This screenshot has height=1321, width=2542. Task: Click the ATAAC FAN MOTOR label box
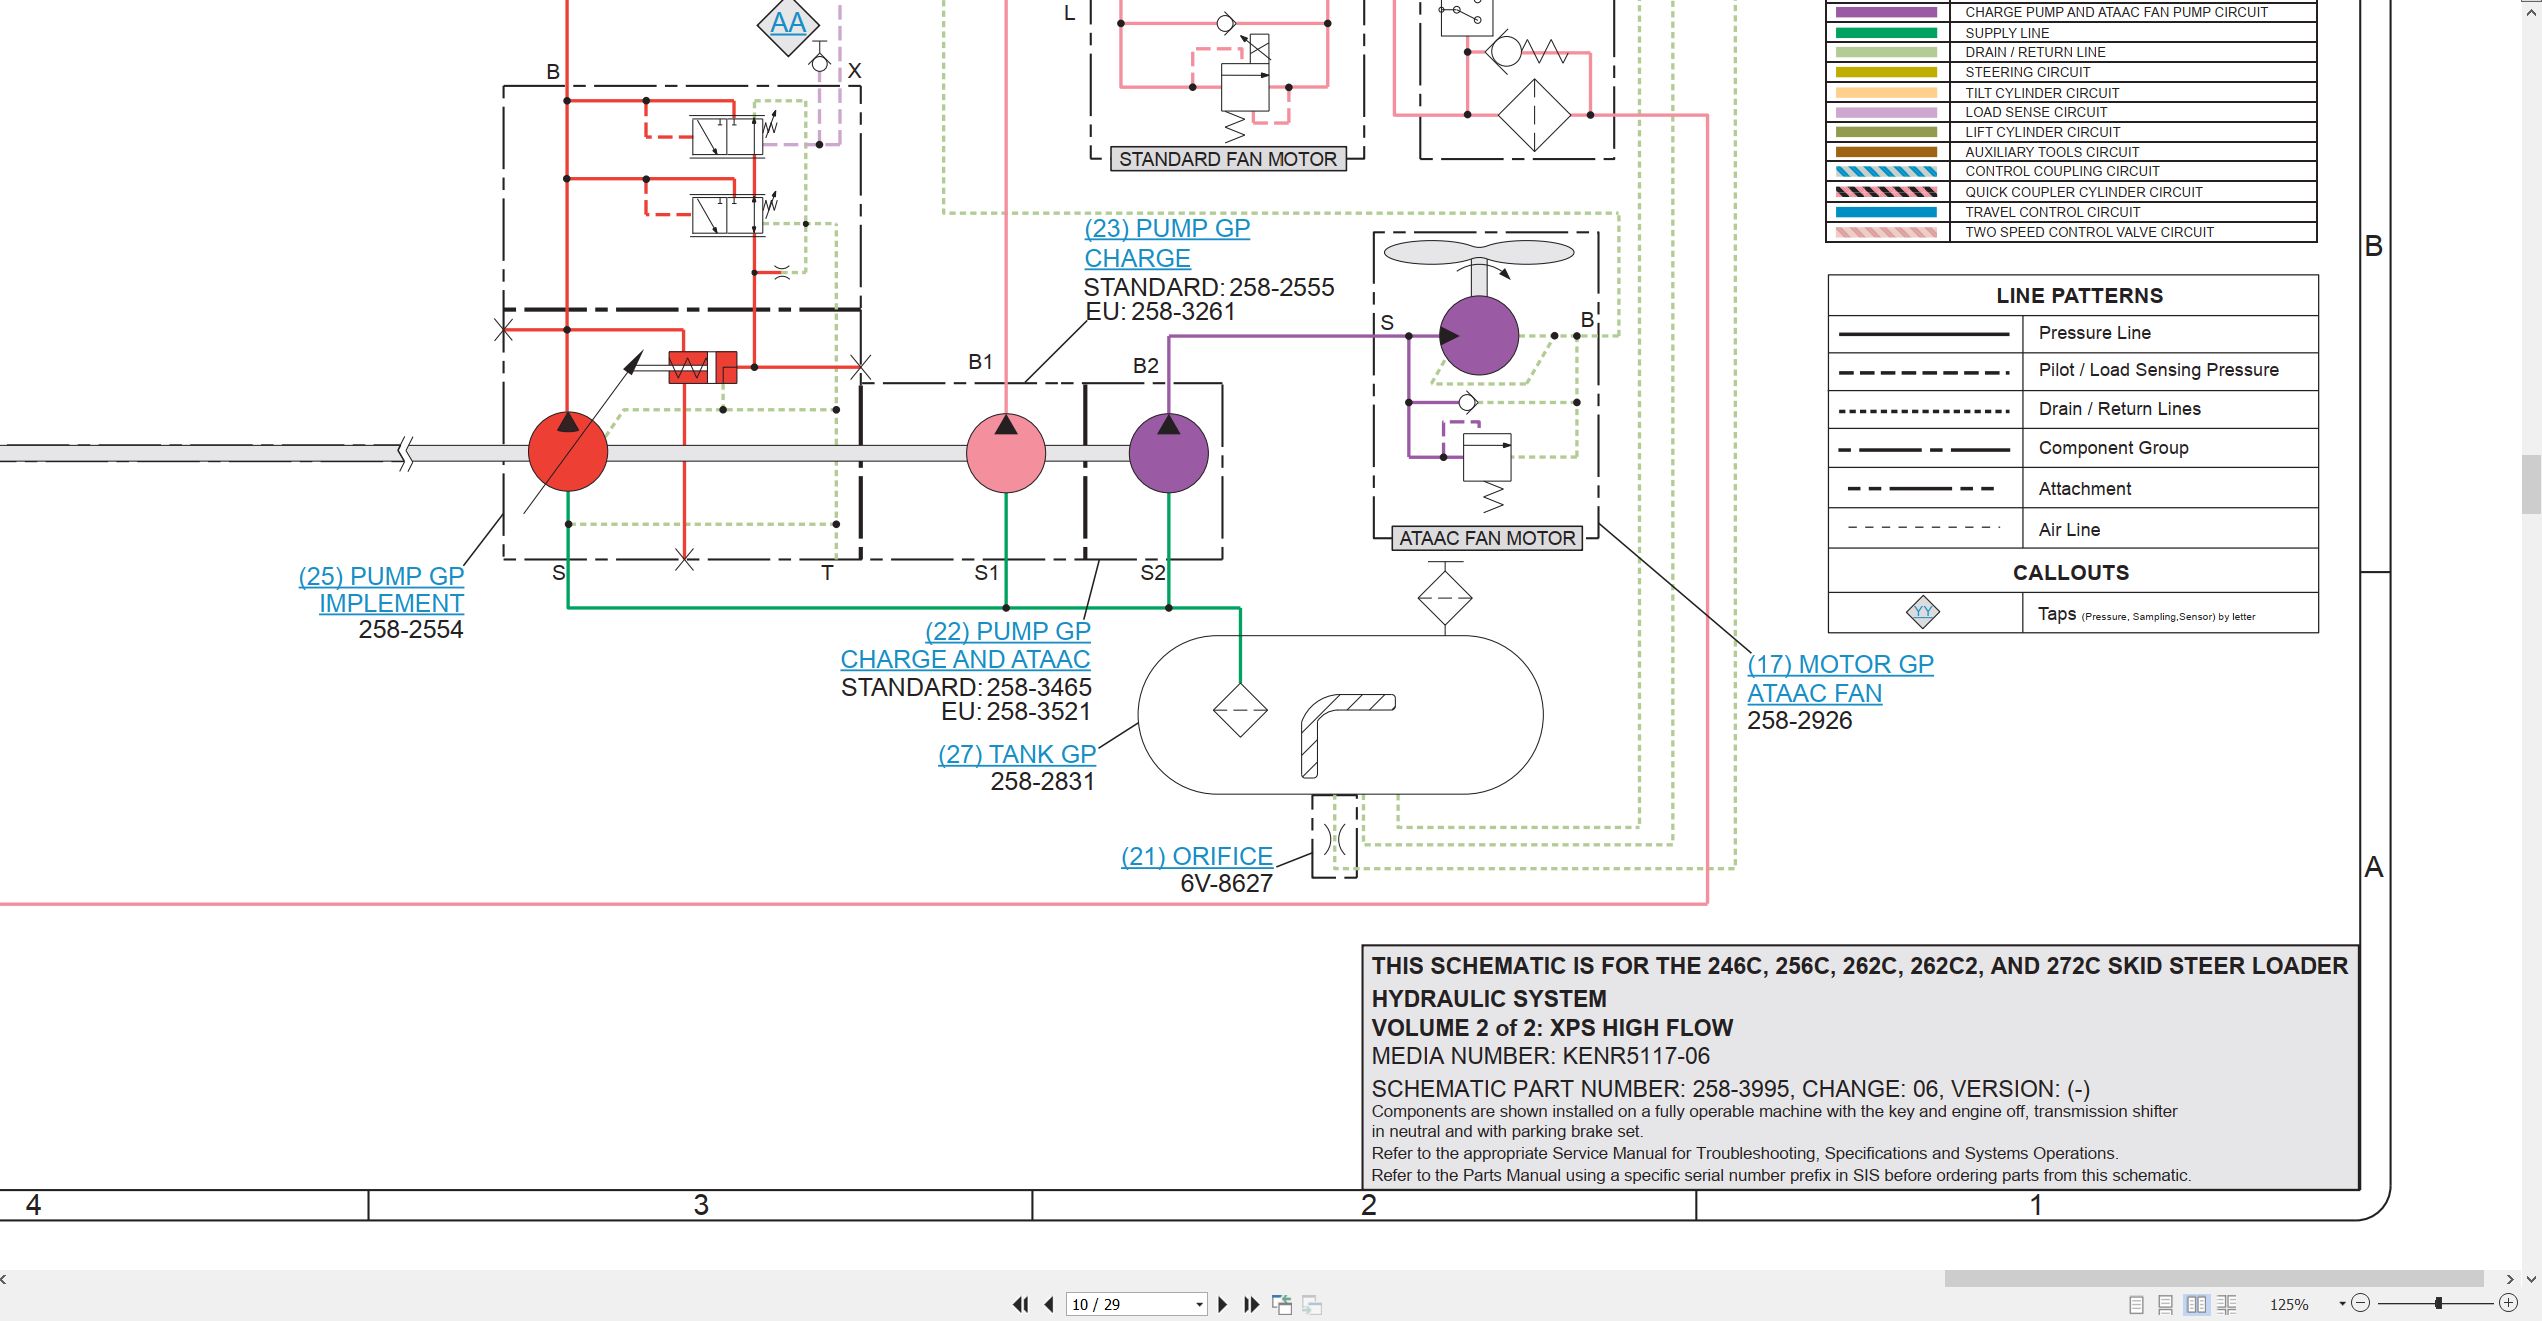tap(1487, 538)
